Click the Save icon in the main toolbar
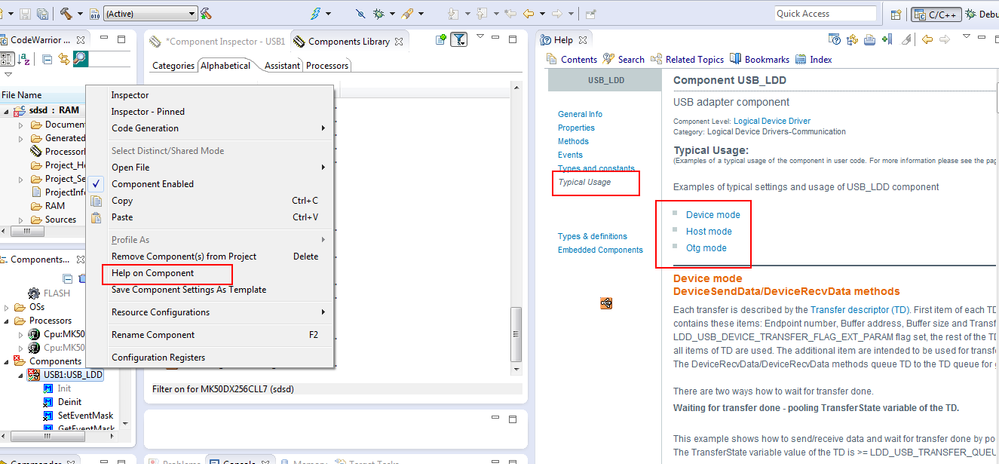The width and height of the screenshot is (999, 464). pos(27,13)
